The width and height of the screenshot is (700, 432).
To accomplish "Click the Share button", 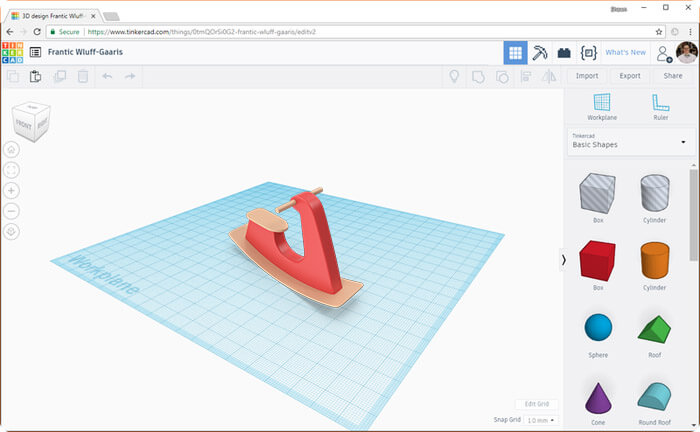I will click(x=673, y=76).
